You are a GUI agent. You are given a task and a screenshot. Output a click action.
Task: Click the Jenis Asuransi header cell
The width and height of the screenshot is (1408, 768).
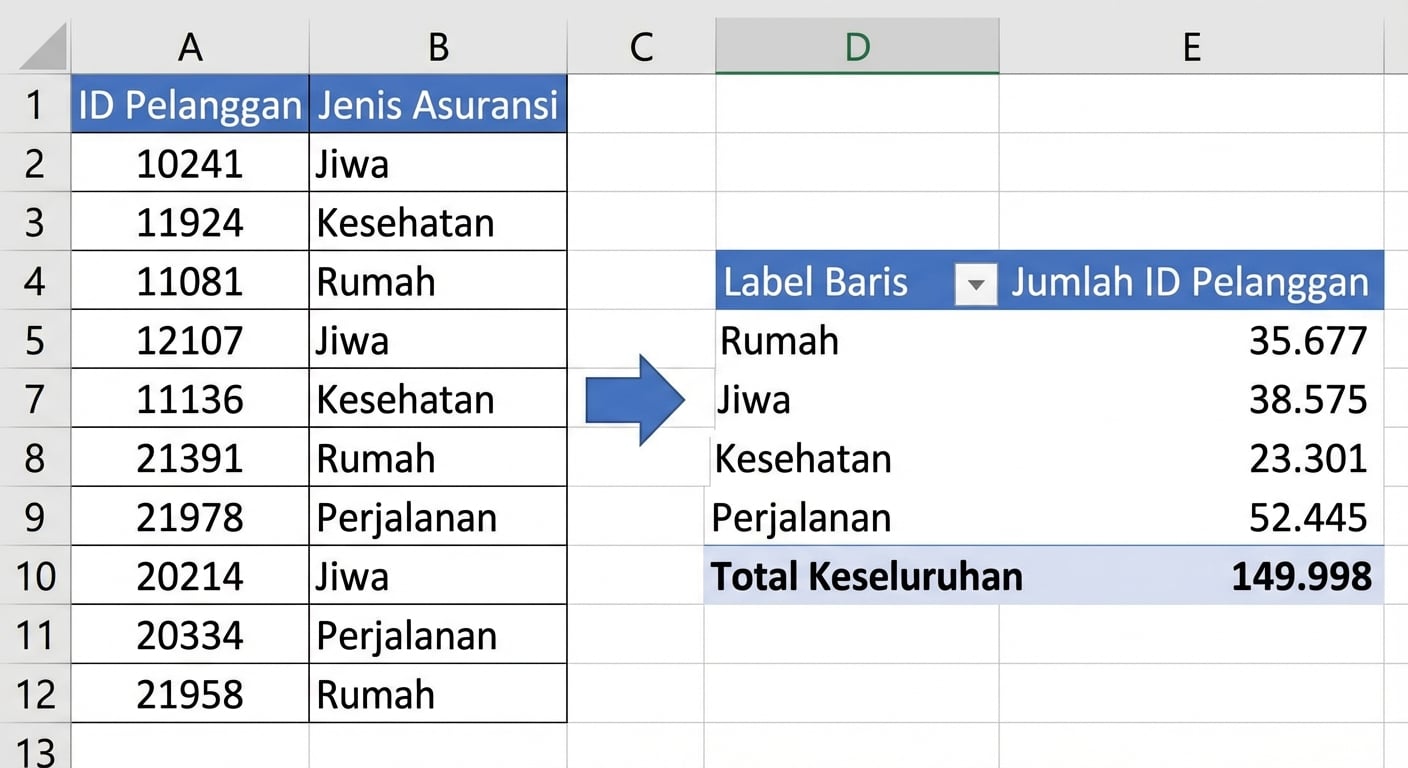pos(438,104)
